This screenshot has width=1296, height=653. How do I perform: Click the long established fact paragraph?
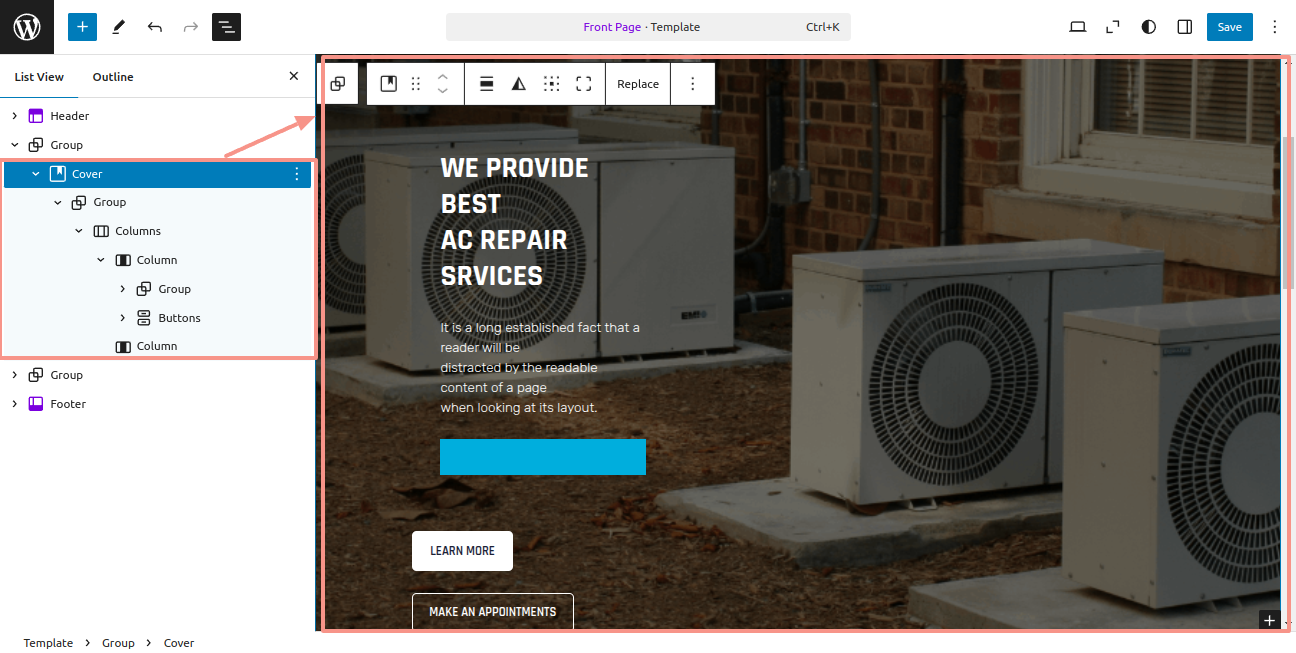(x=540, y=367)
